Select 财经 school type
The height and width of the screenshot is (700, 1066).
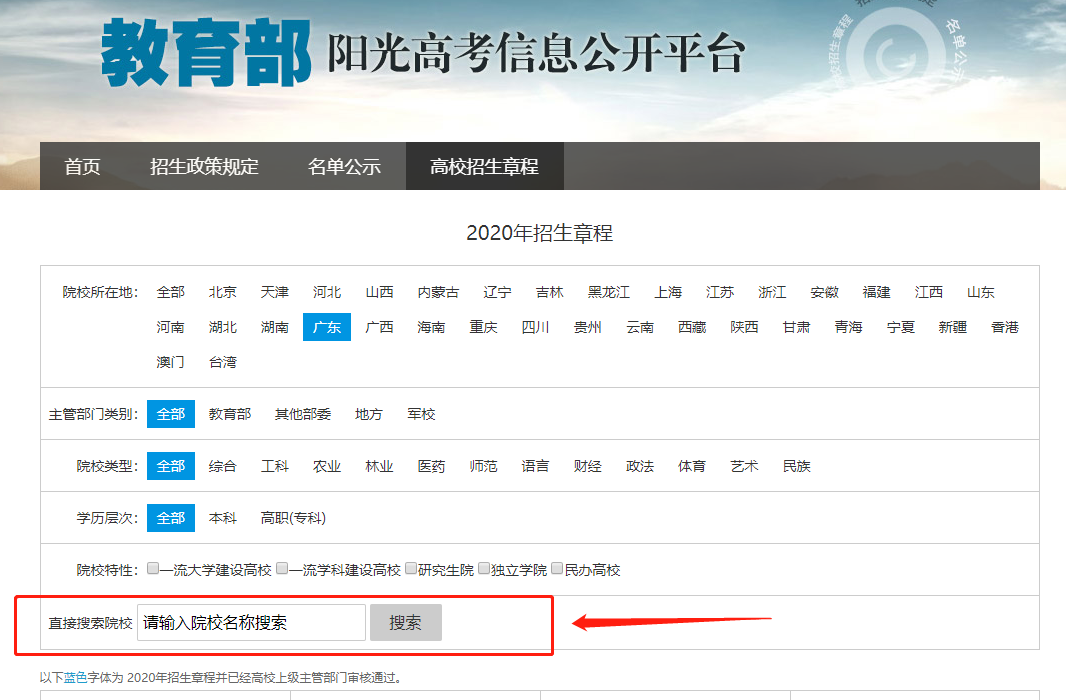(587, 466)
